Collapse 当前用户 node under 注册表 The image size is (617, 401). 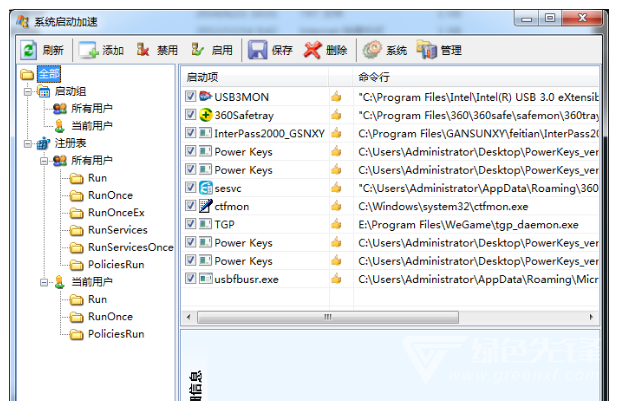point(44,282)
